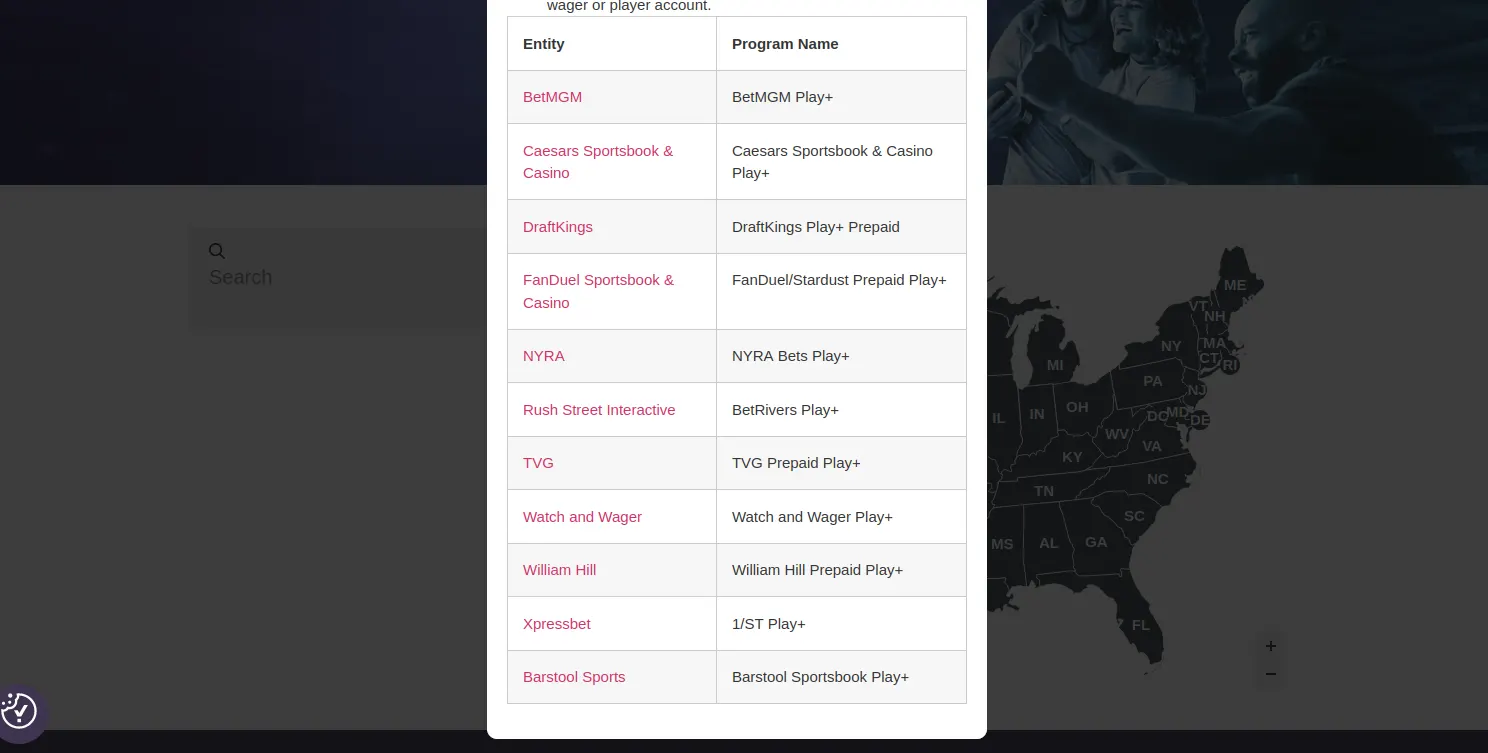Screen dimensions: 1488x753
Task: Click 'Watch and Wager Play+' program cell
Action: tap(841, 517)
